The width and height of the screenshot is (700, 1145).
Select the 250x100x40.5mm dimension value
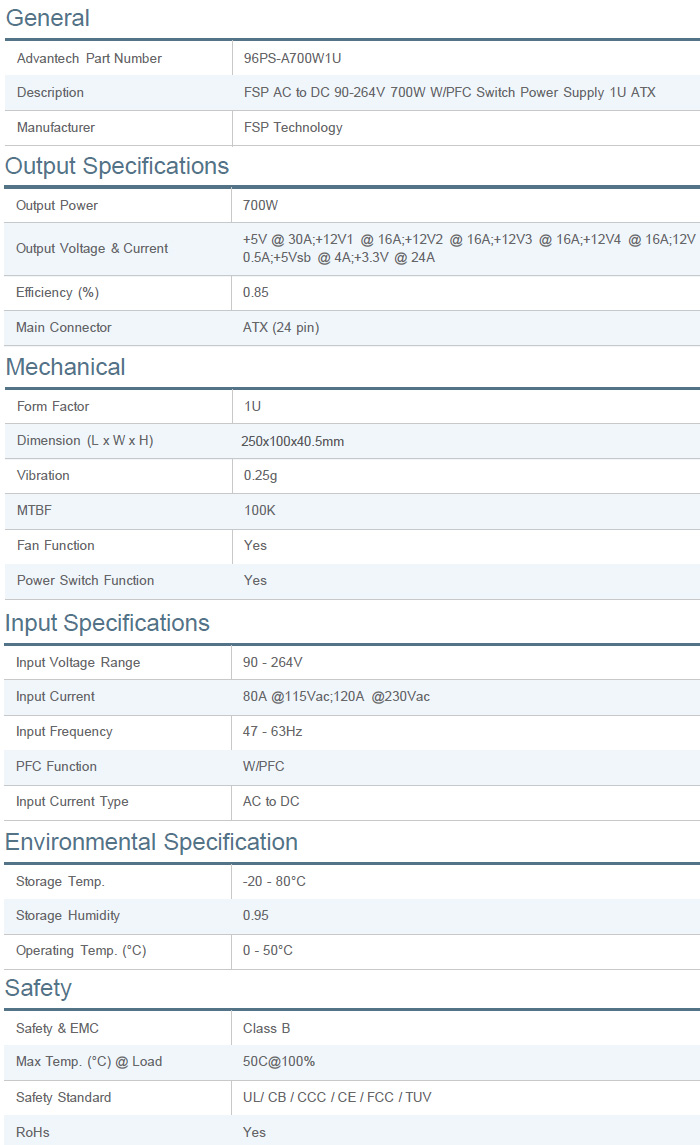(x=292, y=441)
